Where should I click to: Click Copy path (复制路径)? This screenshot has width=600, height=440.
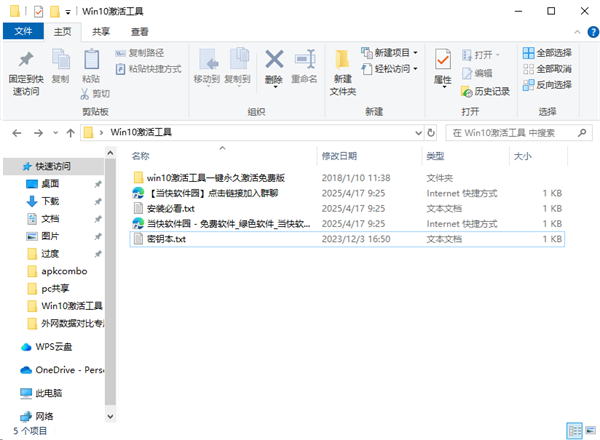pyautogui.click(x=140, y=53)
